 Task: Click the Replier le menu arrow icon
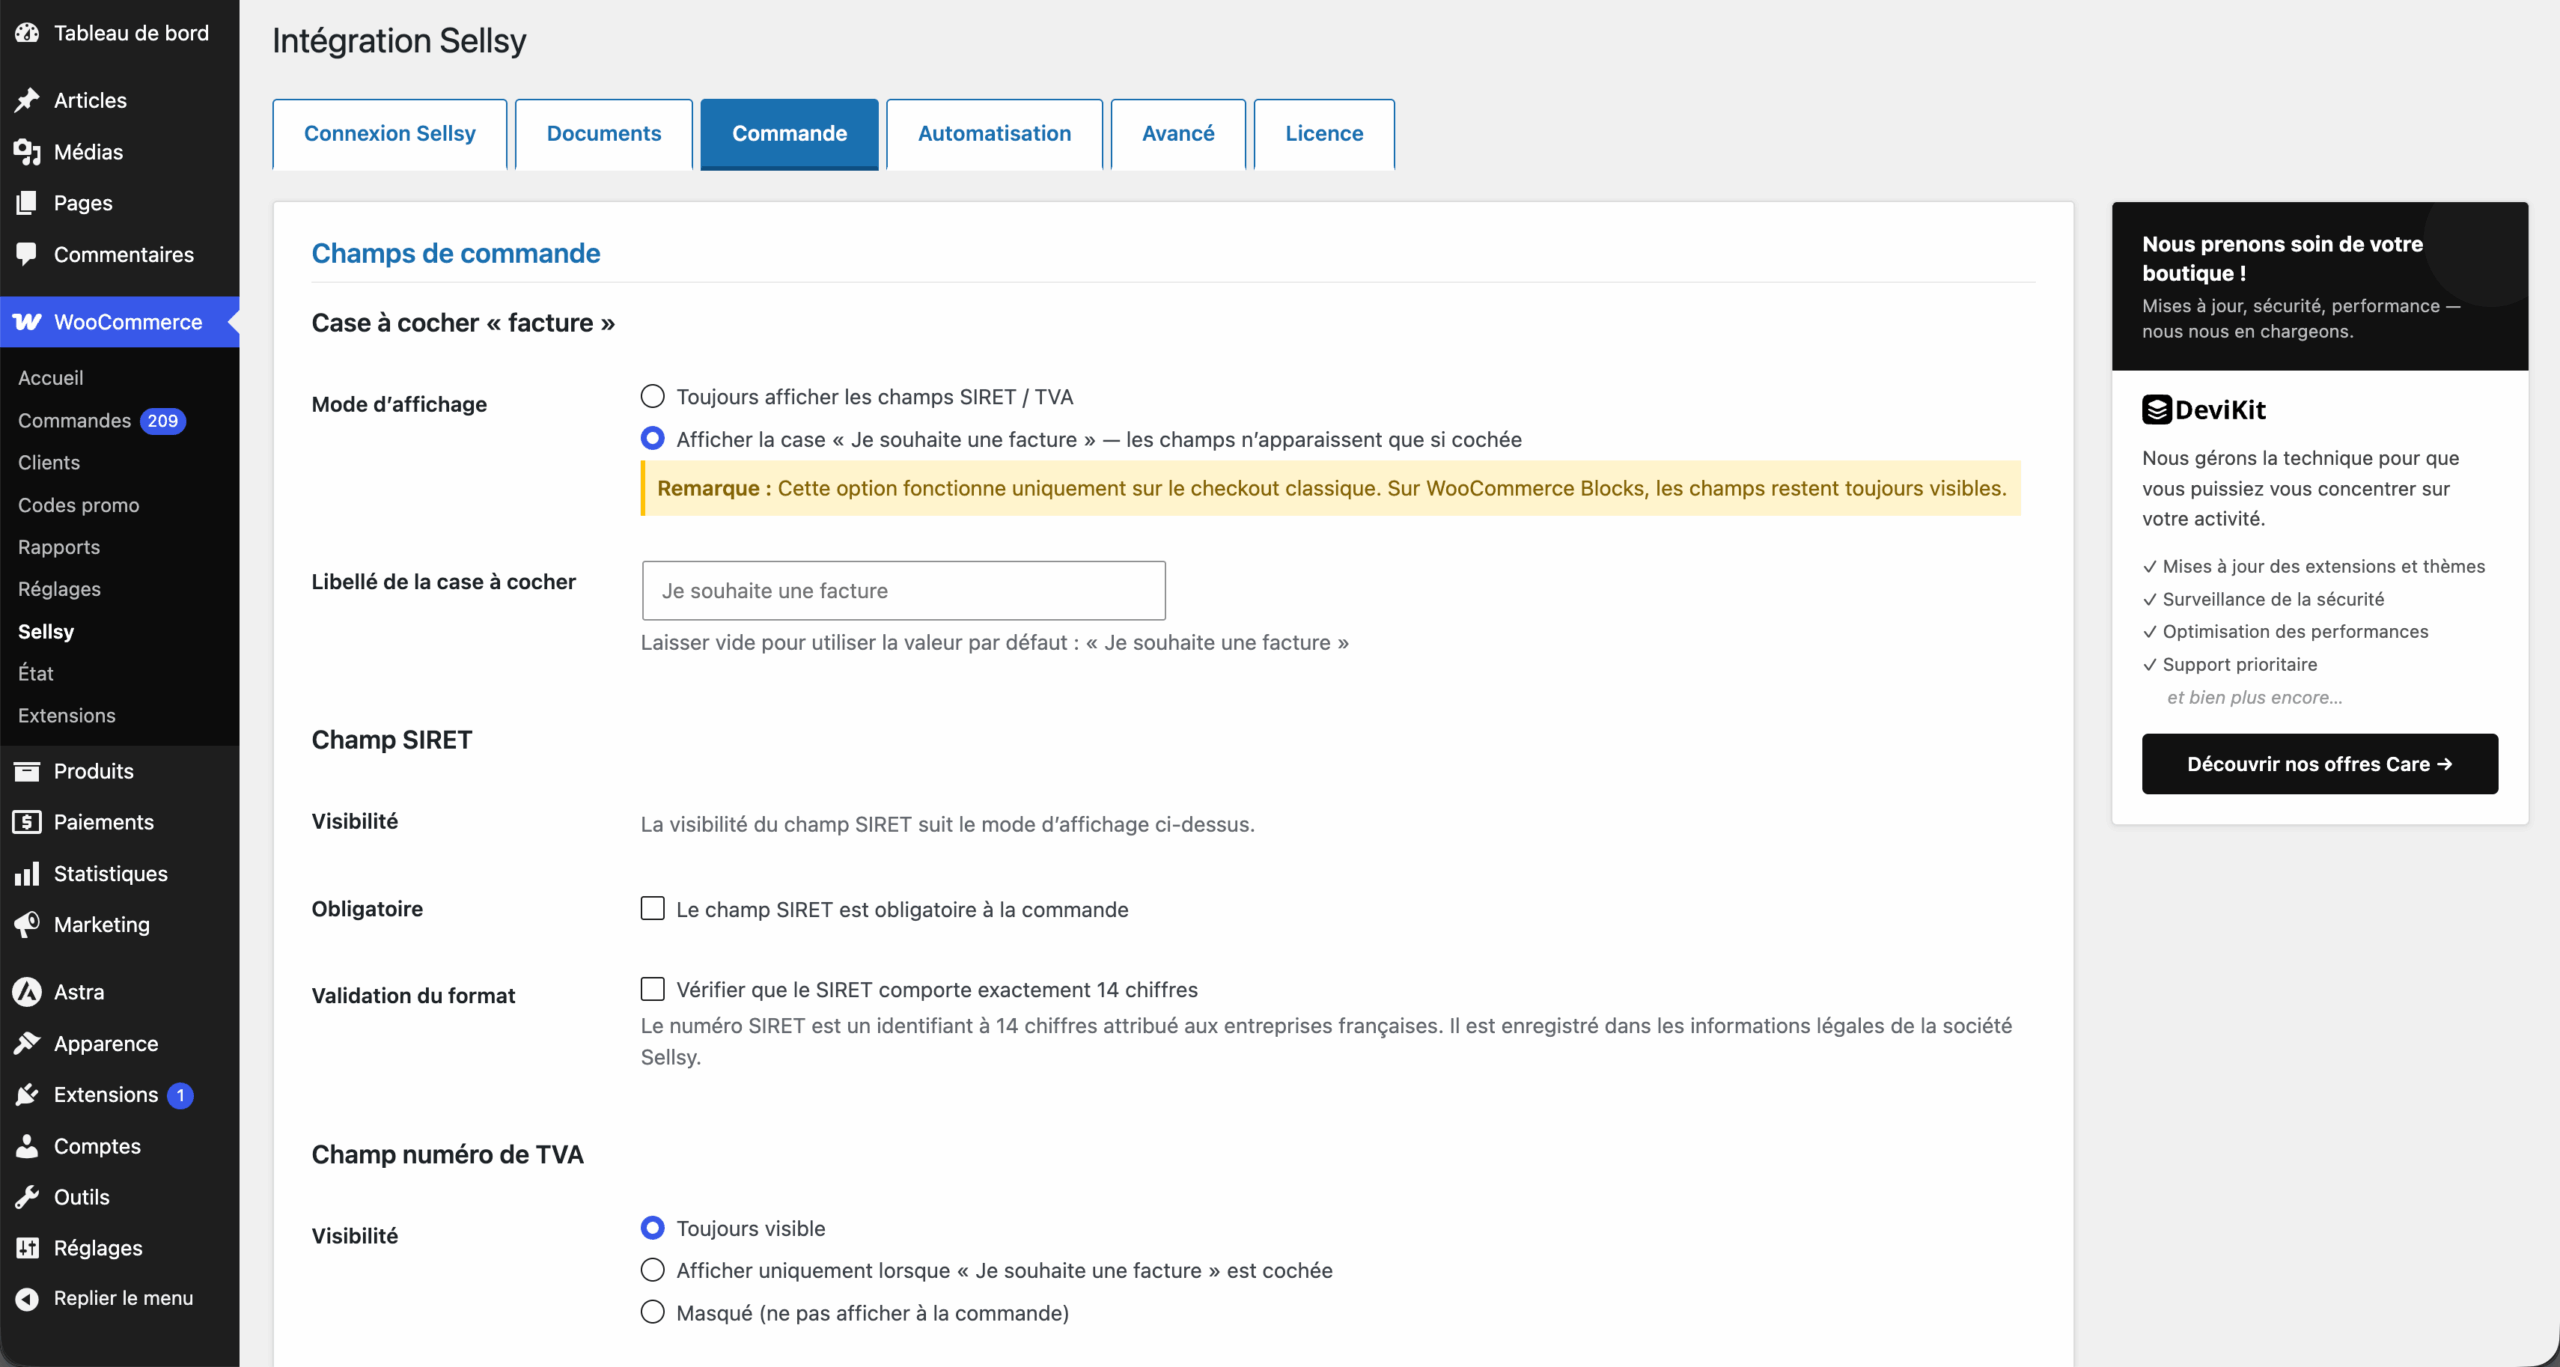27,1298
